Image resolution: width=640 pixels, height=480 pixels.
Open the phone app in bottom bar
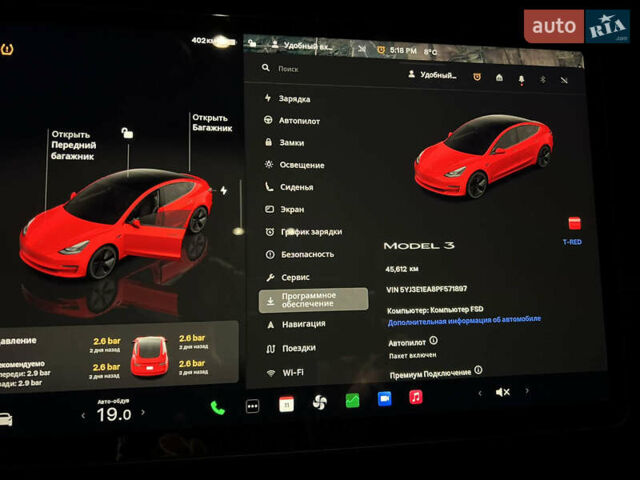point(217,407)
